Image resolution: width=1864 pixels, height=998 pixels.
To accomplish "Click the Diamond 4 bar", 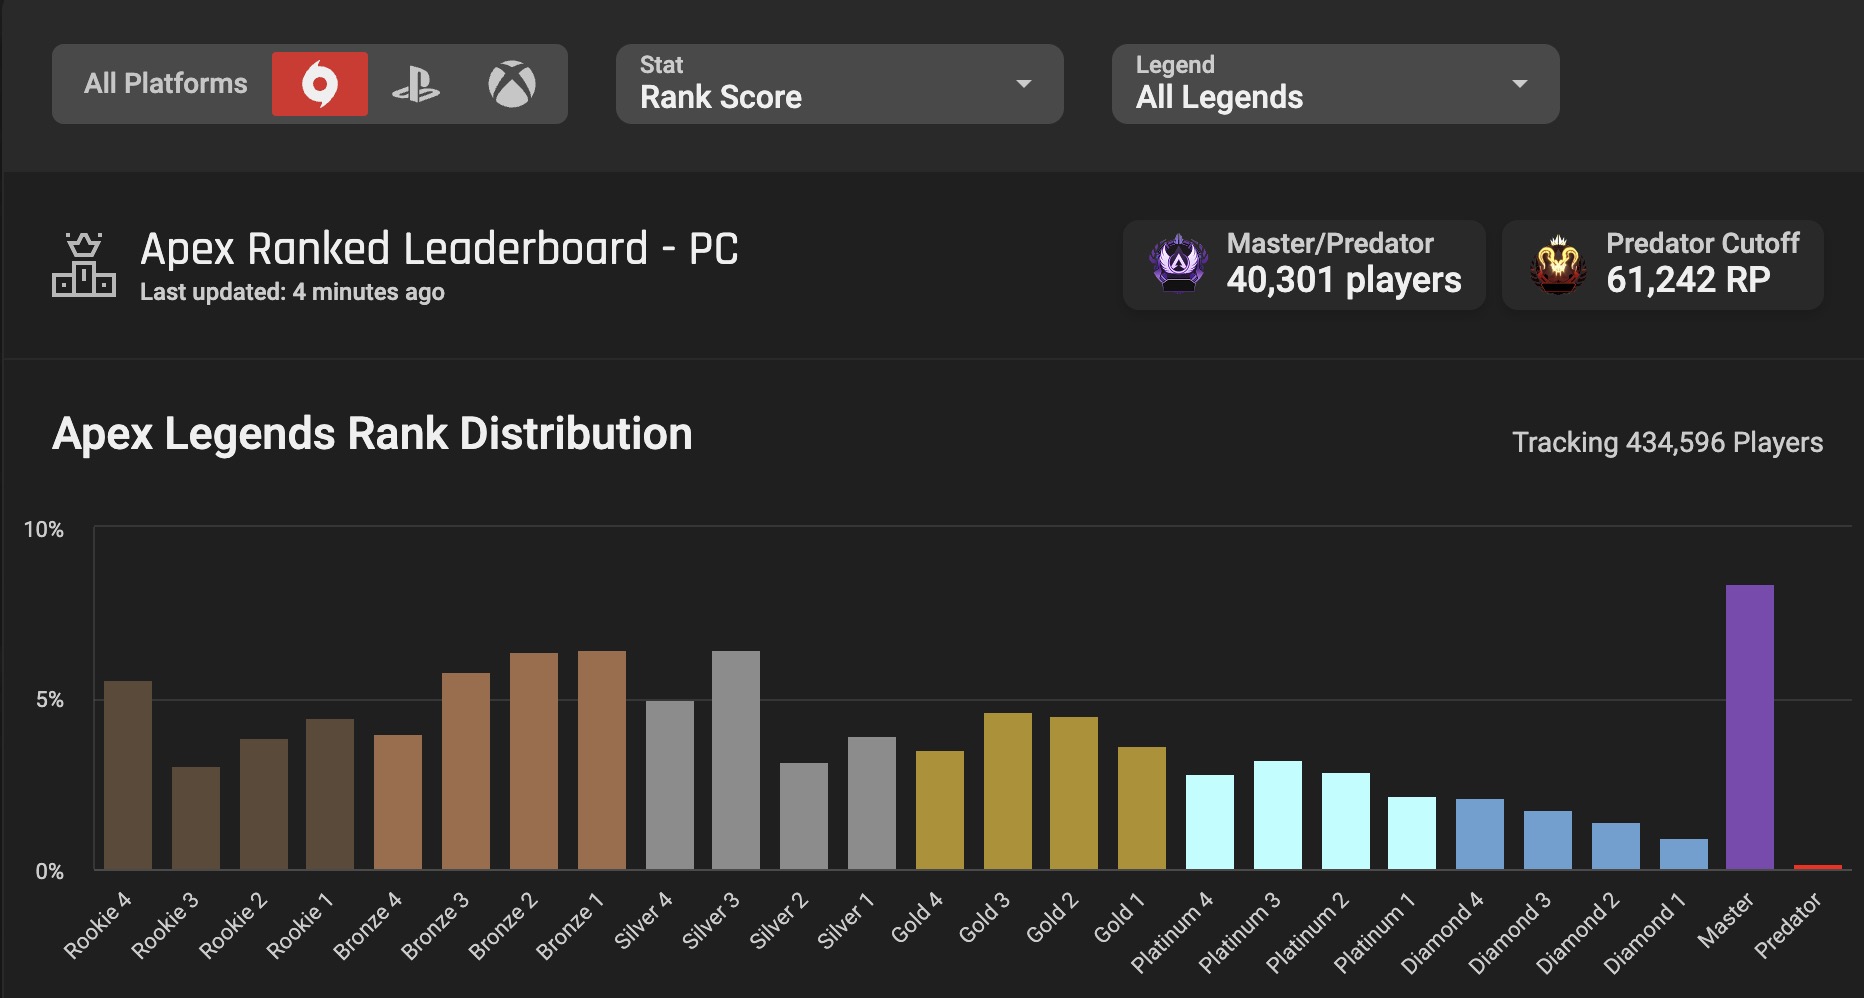I will tap(1479, 834).
